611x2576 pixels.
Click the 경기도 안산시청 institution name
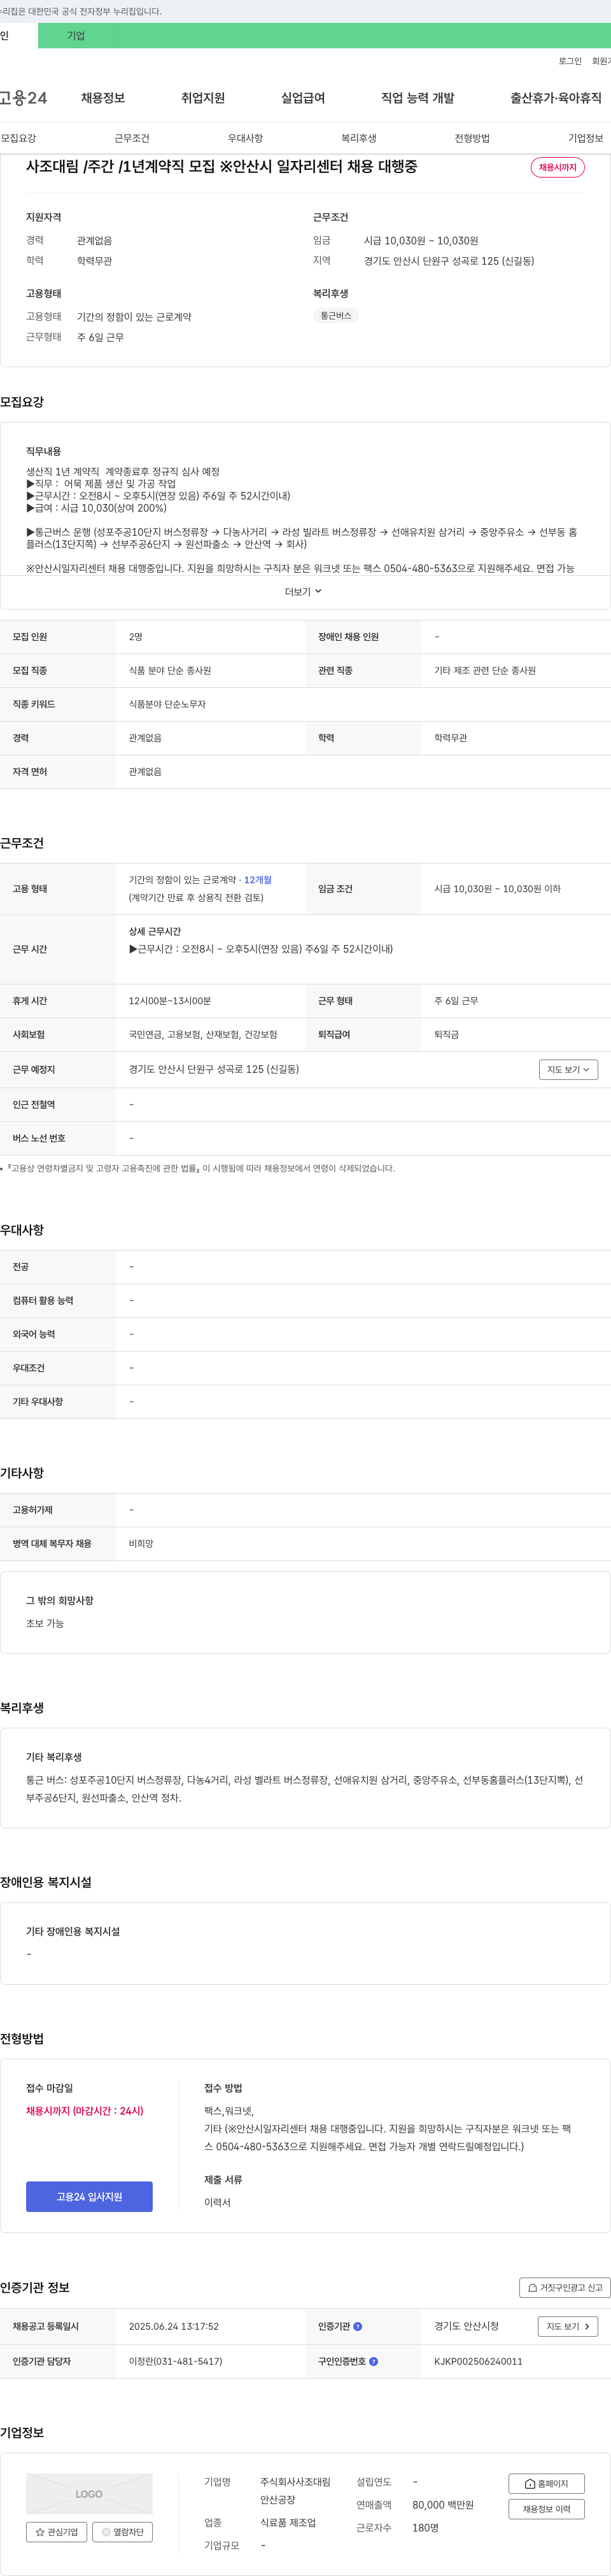point(466,2326)
